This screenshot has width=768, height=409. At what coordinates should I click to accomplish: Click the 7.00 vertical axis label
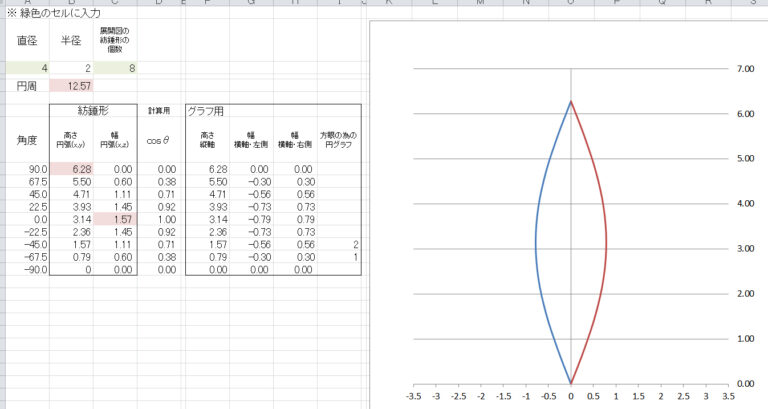(743, 69)
